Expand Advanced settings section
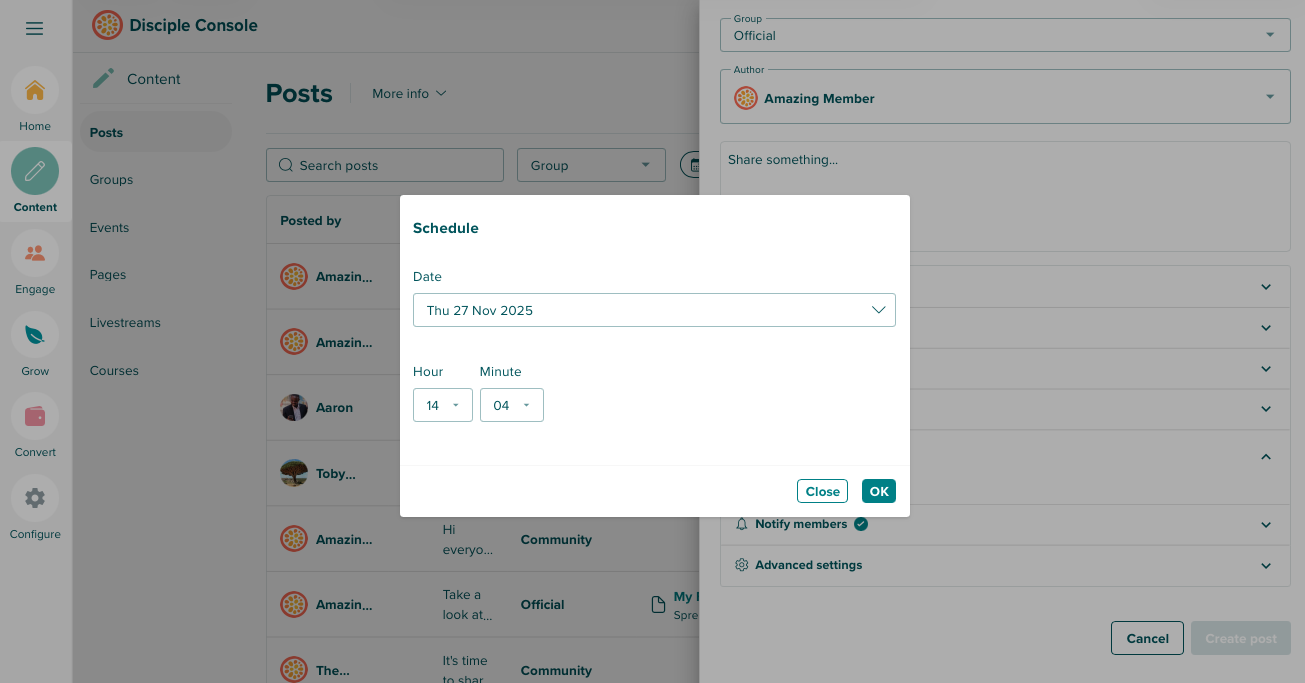 click(1005, 565)
